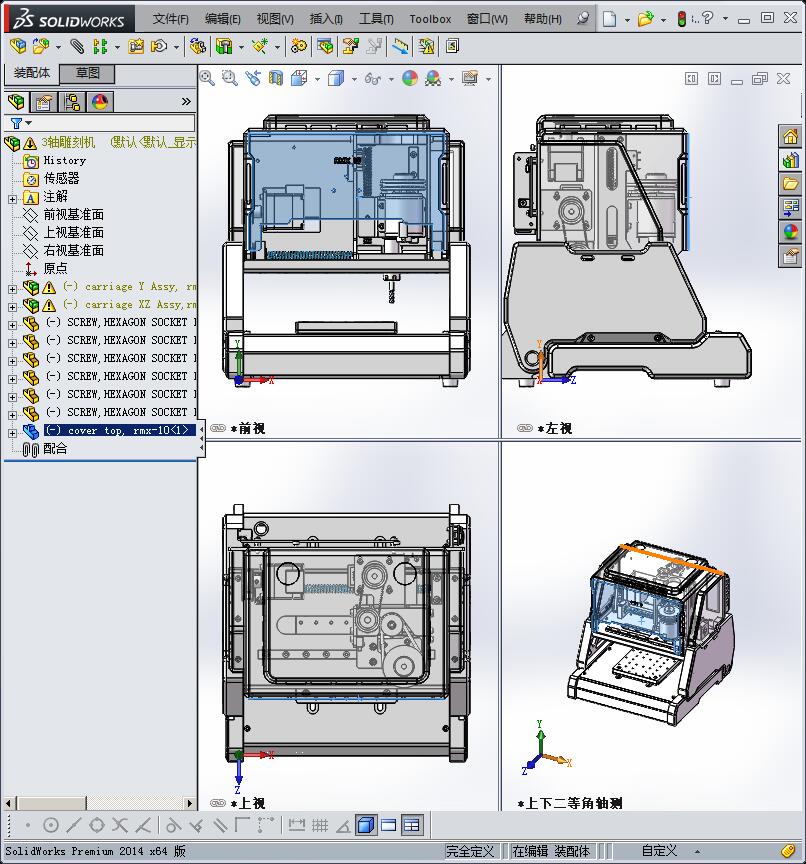Select the 配合 mates folder
This screenshot has height=864, width=806.
(55, 449)
